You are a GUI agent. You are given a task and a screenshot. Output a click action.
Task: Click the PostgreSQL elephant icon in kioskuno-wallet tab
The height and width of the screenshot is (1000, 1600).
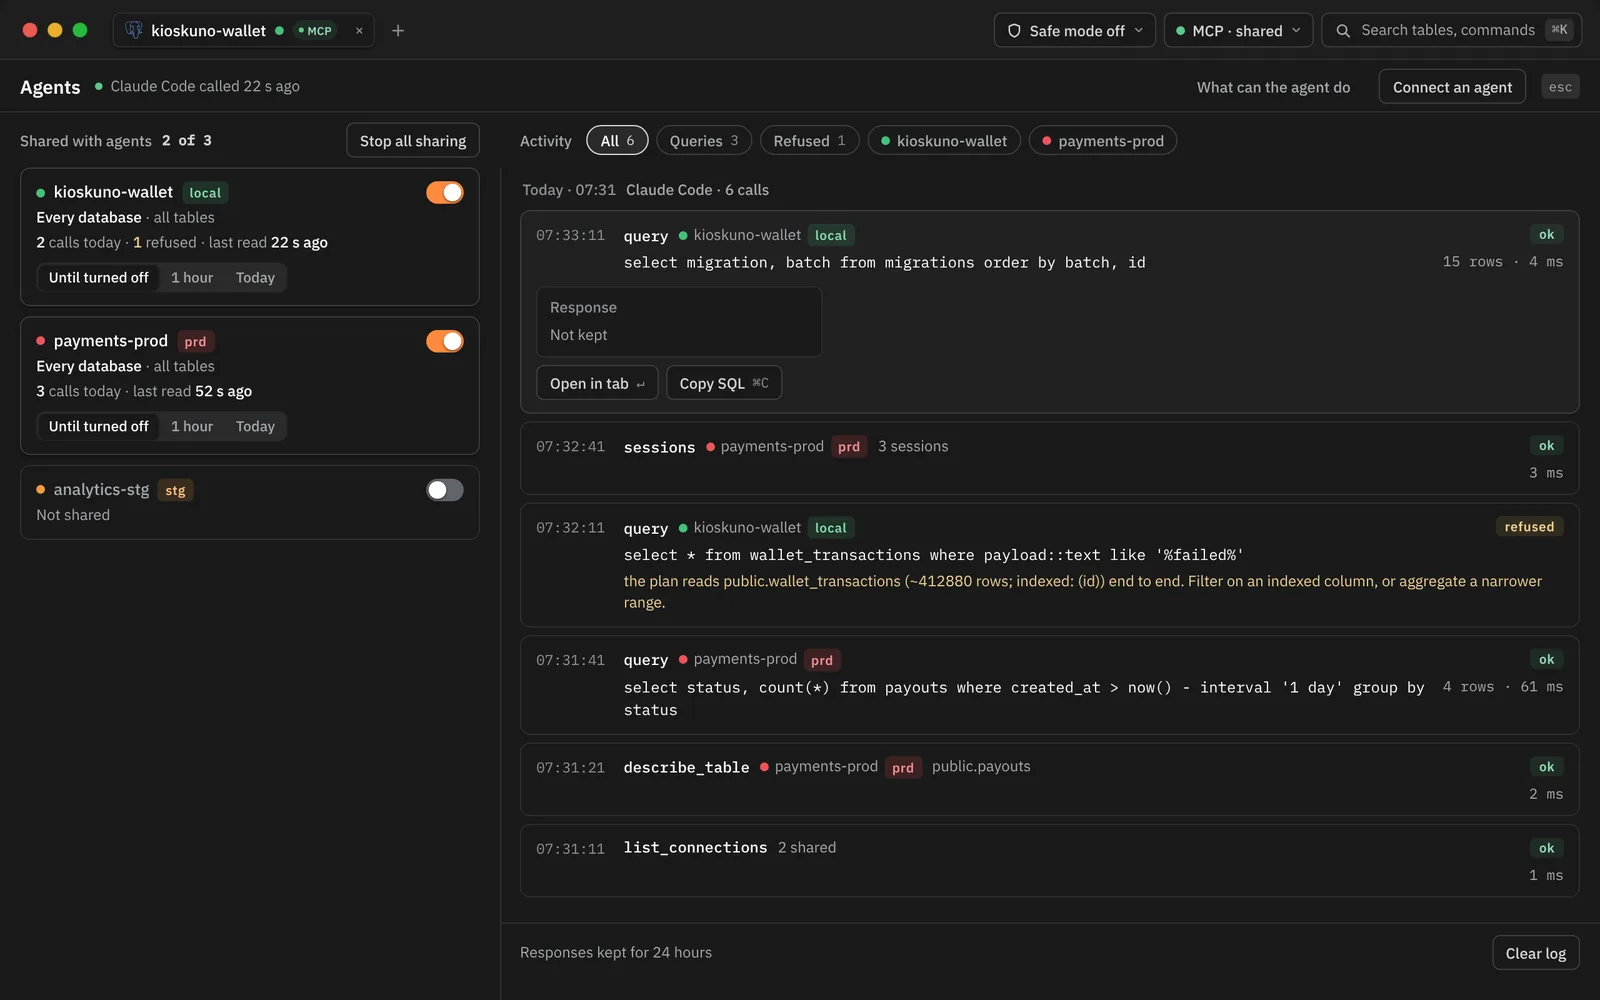coord(134,30)
